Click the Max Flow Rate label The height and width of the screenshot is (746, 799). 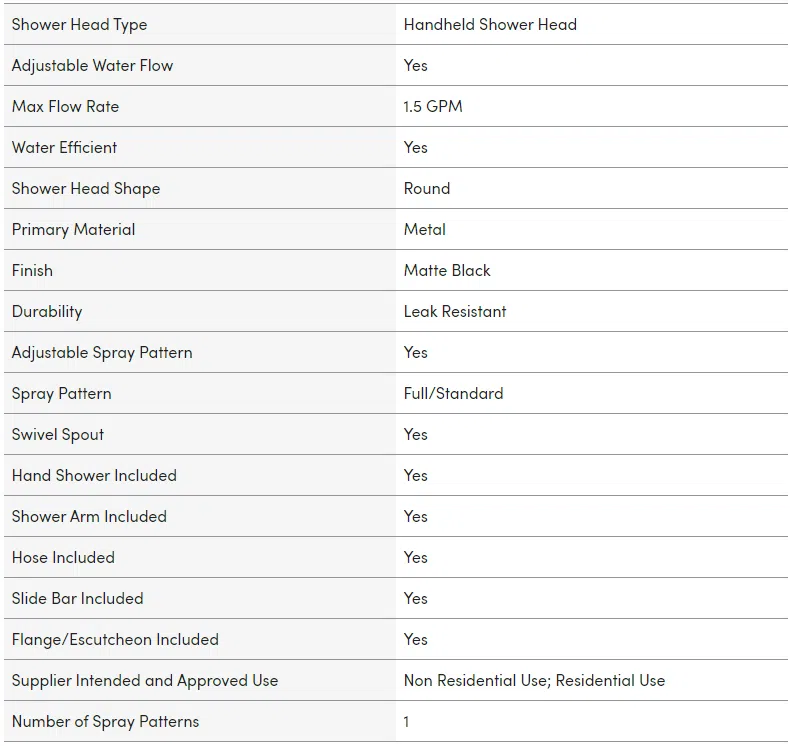click(x=65, y=106)
